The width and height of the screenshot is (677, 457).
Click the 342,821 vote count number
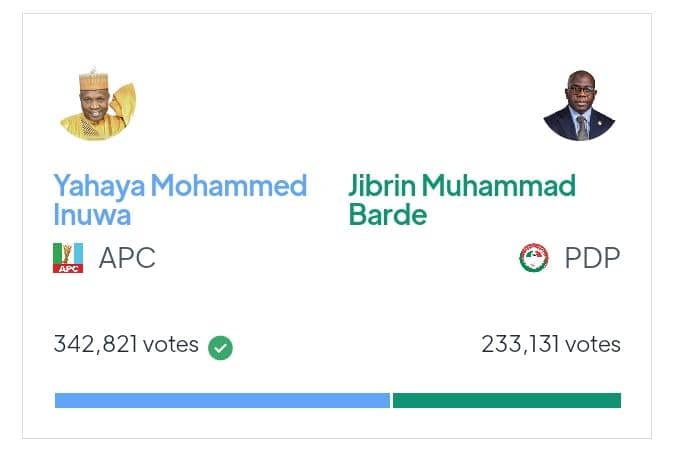click(96, 345)
